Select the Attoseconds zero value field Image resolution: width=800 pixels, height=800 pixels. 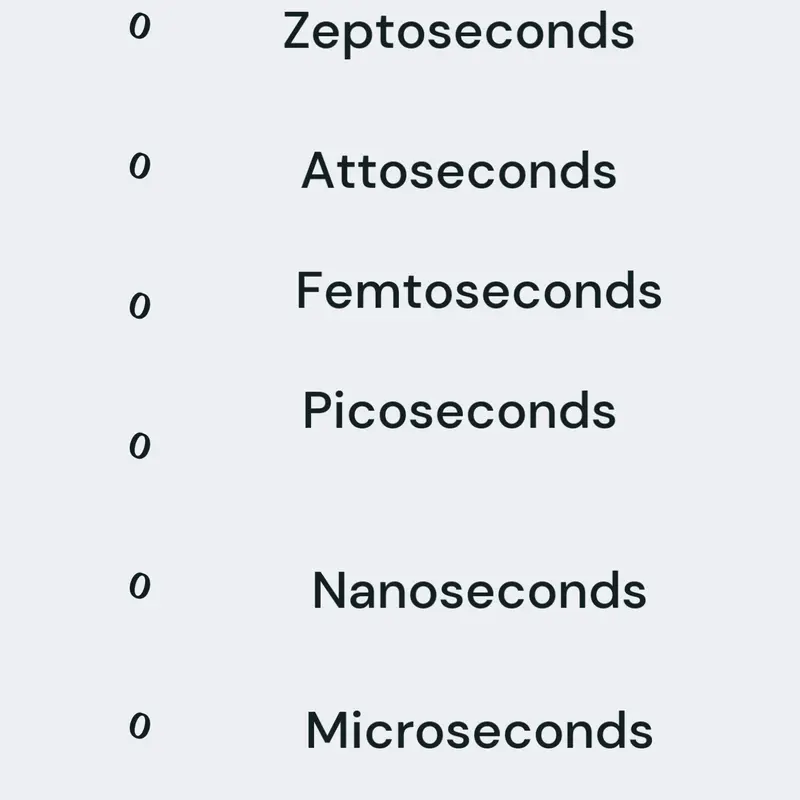(x=140, y=166)
